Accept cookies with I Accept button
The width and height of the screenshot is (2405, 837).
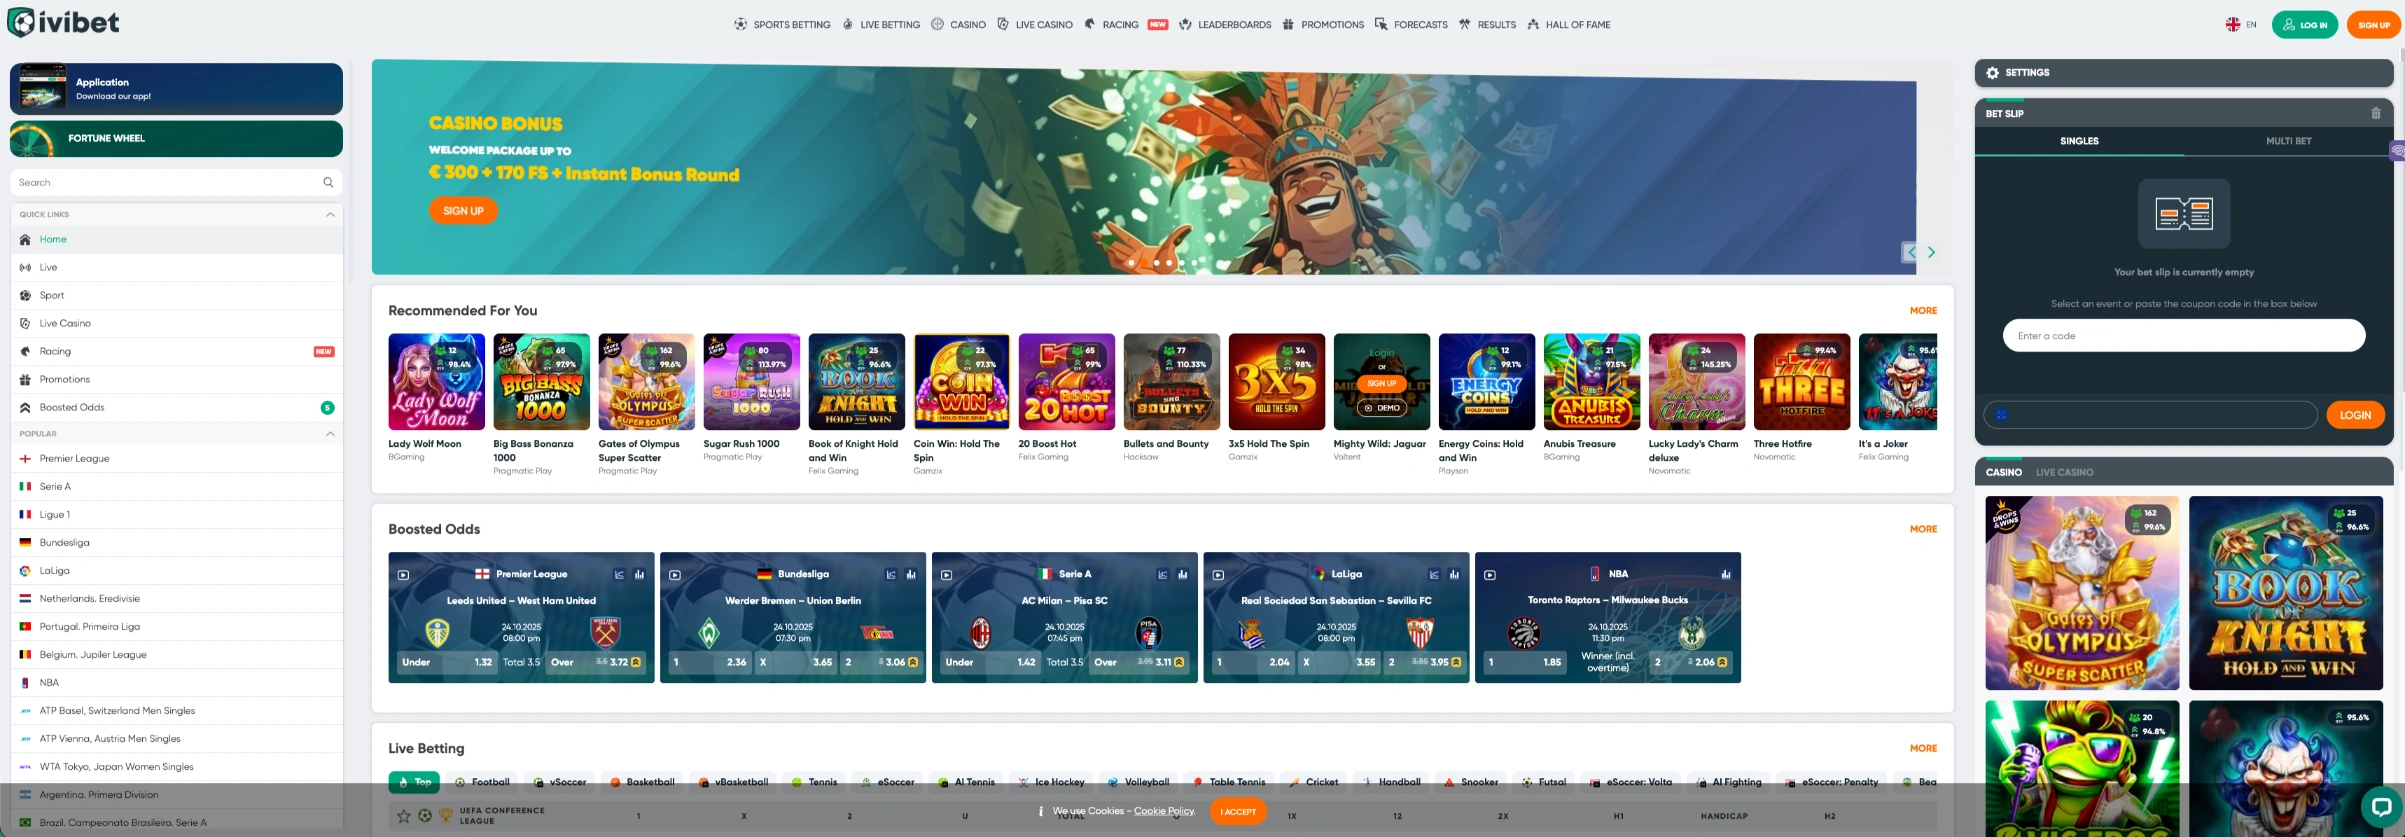pos(1238,812)
